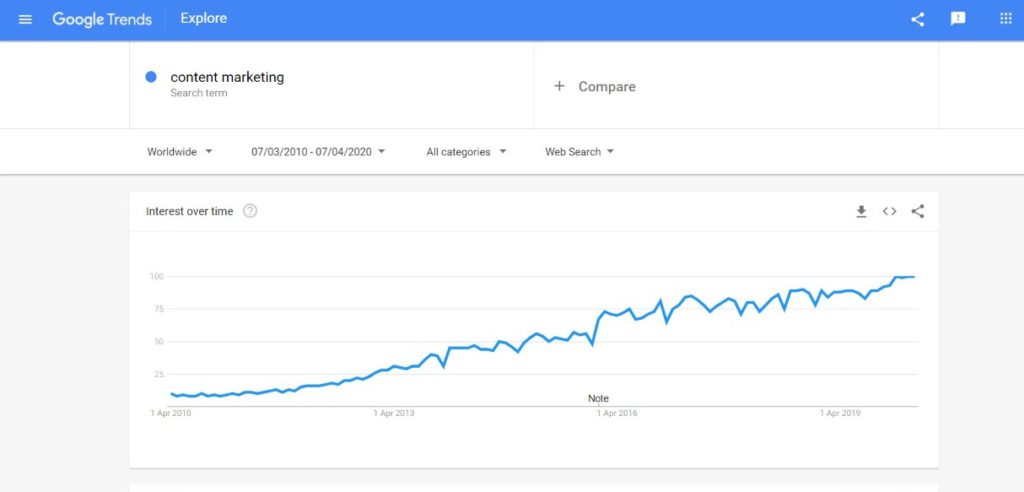This screenshot has height=492, width=1024.
Task: Share the Interest over time chart
Action: click(918, 211)
